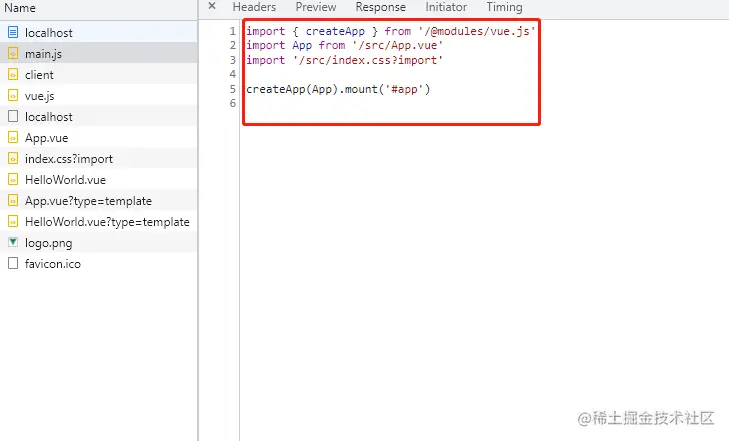Click the script icon beside client
Viewport: 729px width, 441px height.
pyautogui.click(x=13, y=74)
